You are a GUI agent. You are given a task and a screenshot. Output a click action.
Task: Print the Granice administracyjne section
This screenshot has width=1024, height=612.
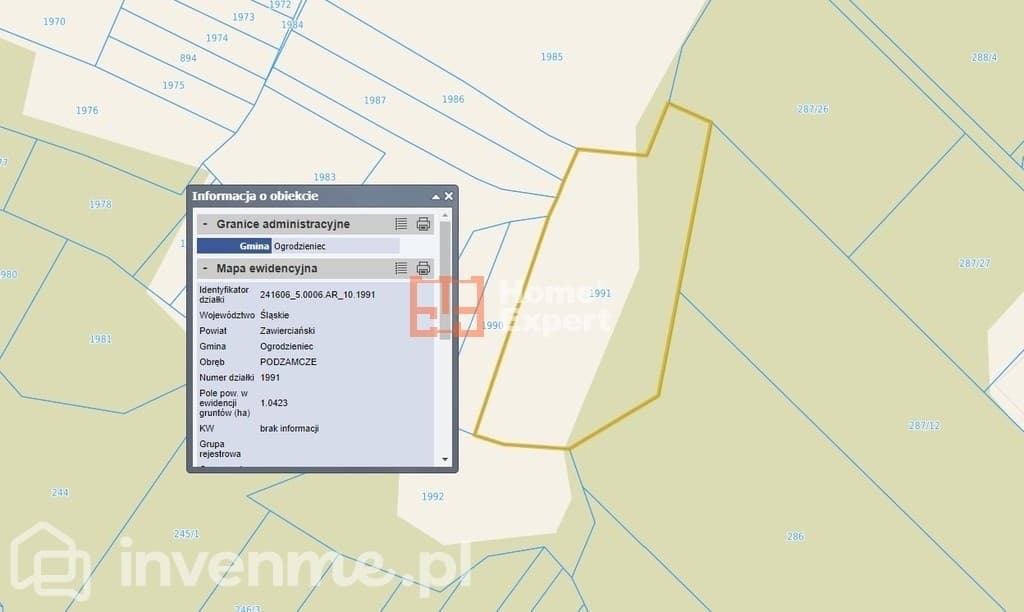click(x=423, y=224)
